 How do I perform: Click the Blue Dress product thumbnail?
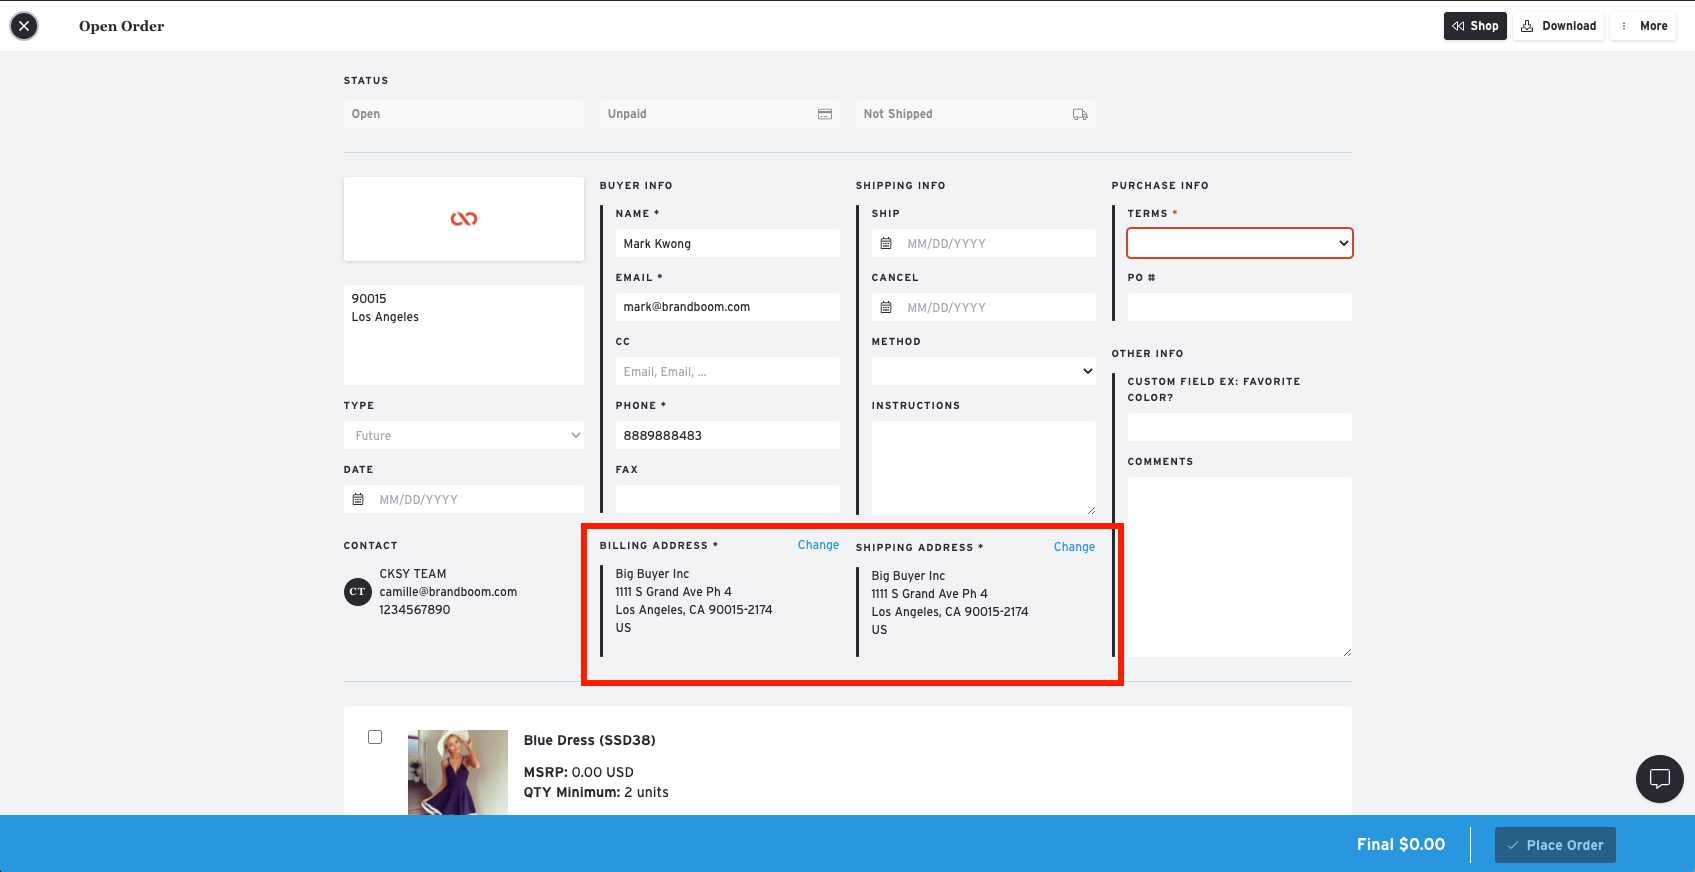(x=457, y=772)
